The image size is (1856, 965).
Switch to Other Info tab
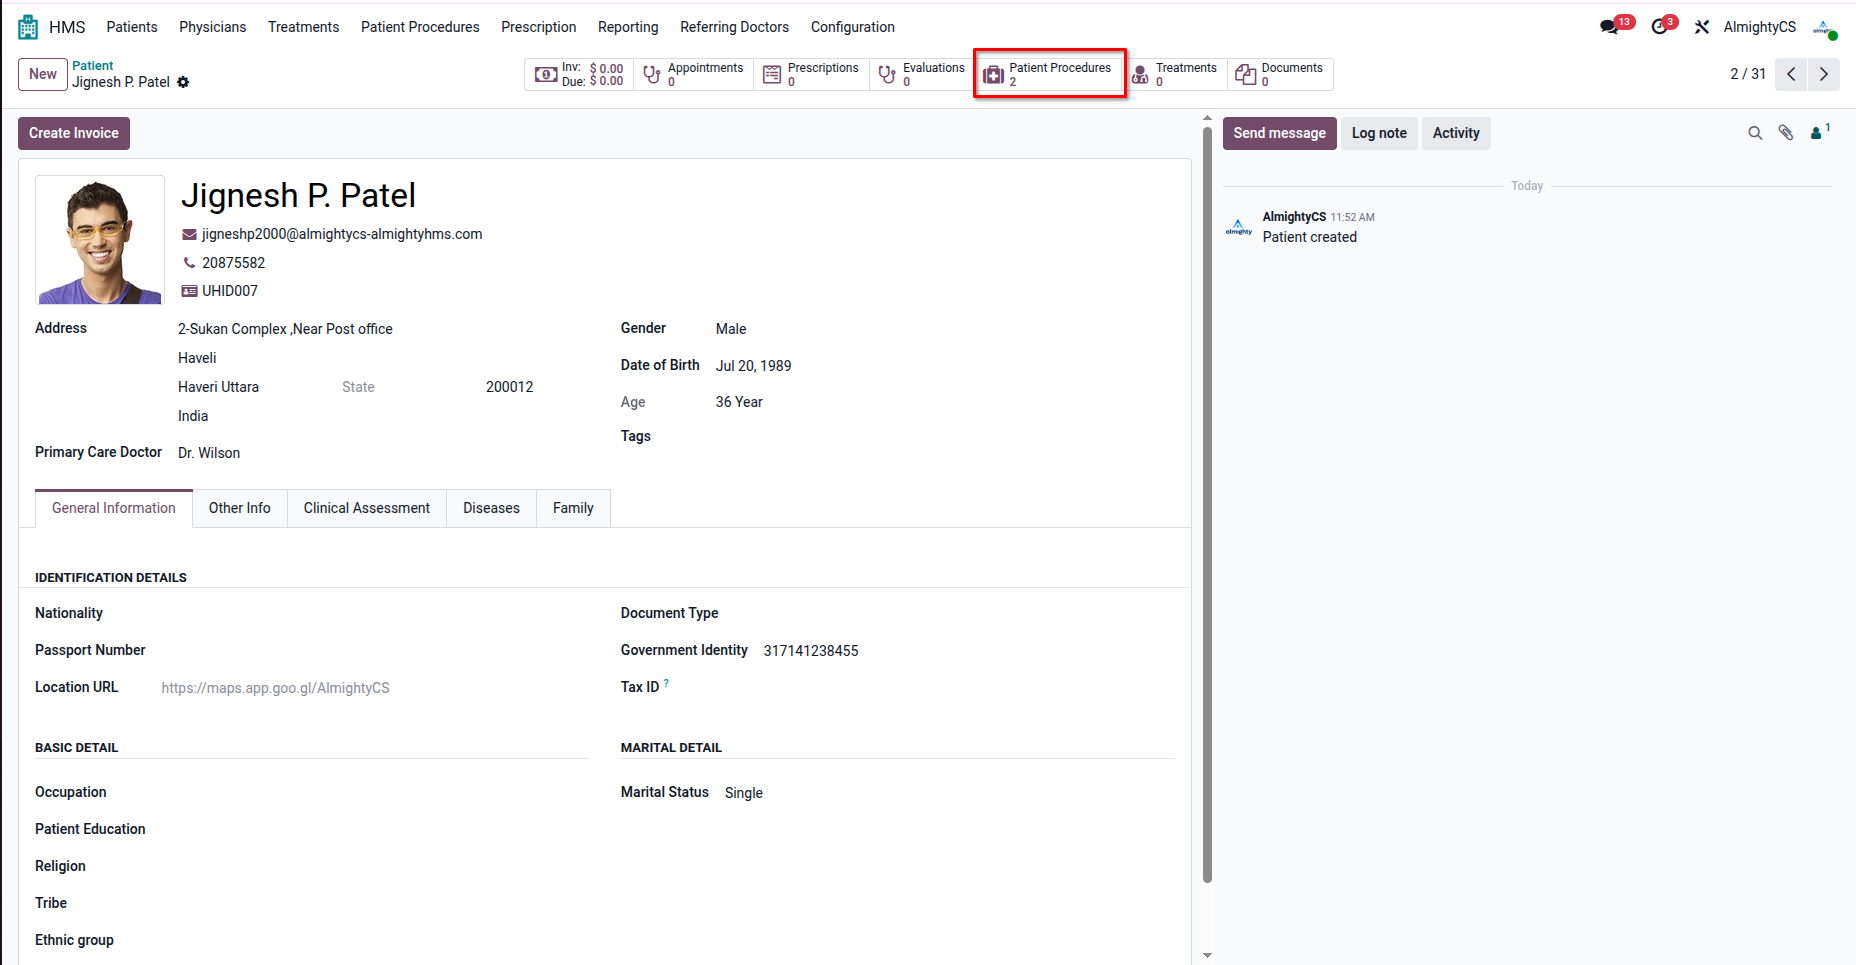click(x=240, y=508)
